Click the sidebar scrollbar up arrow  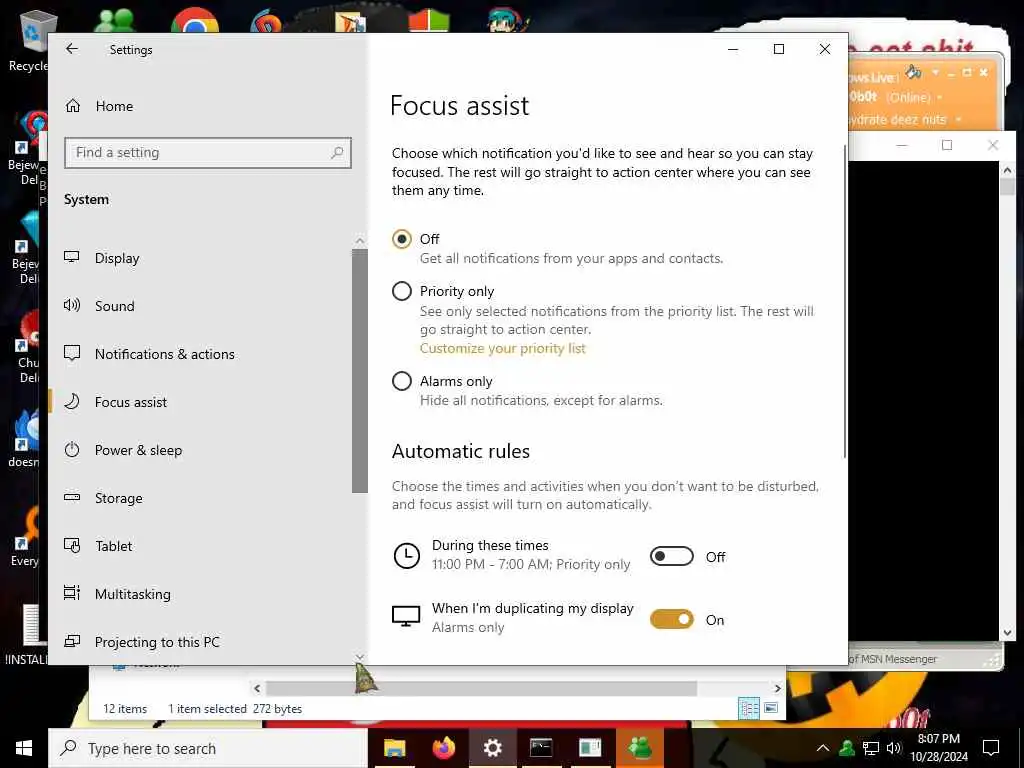click(x=359, y=240)
